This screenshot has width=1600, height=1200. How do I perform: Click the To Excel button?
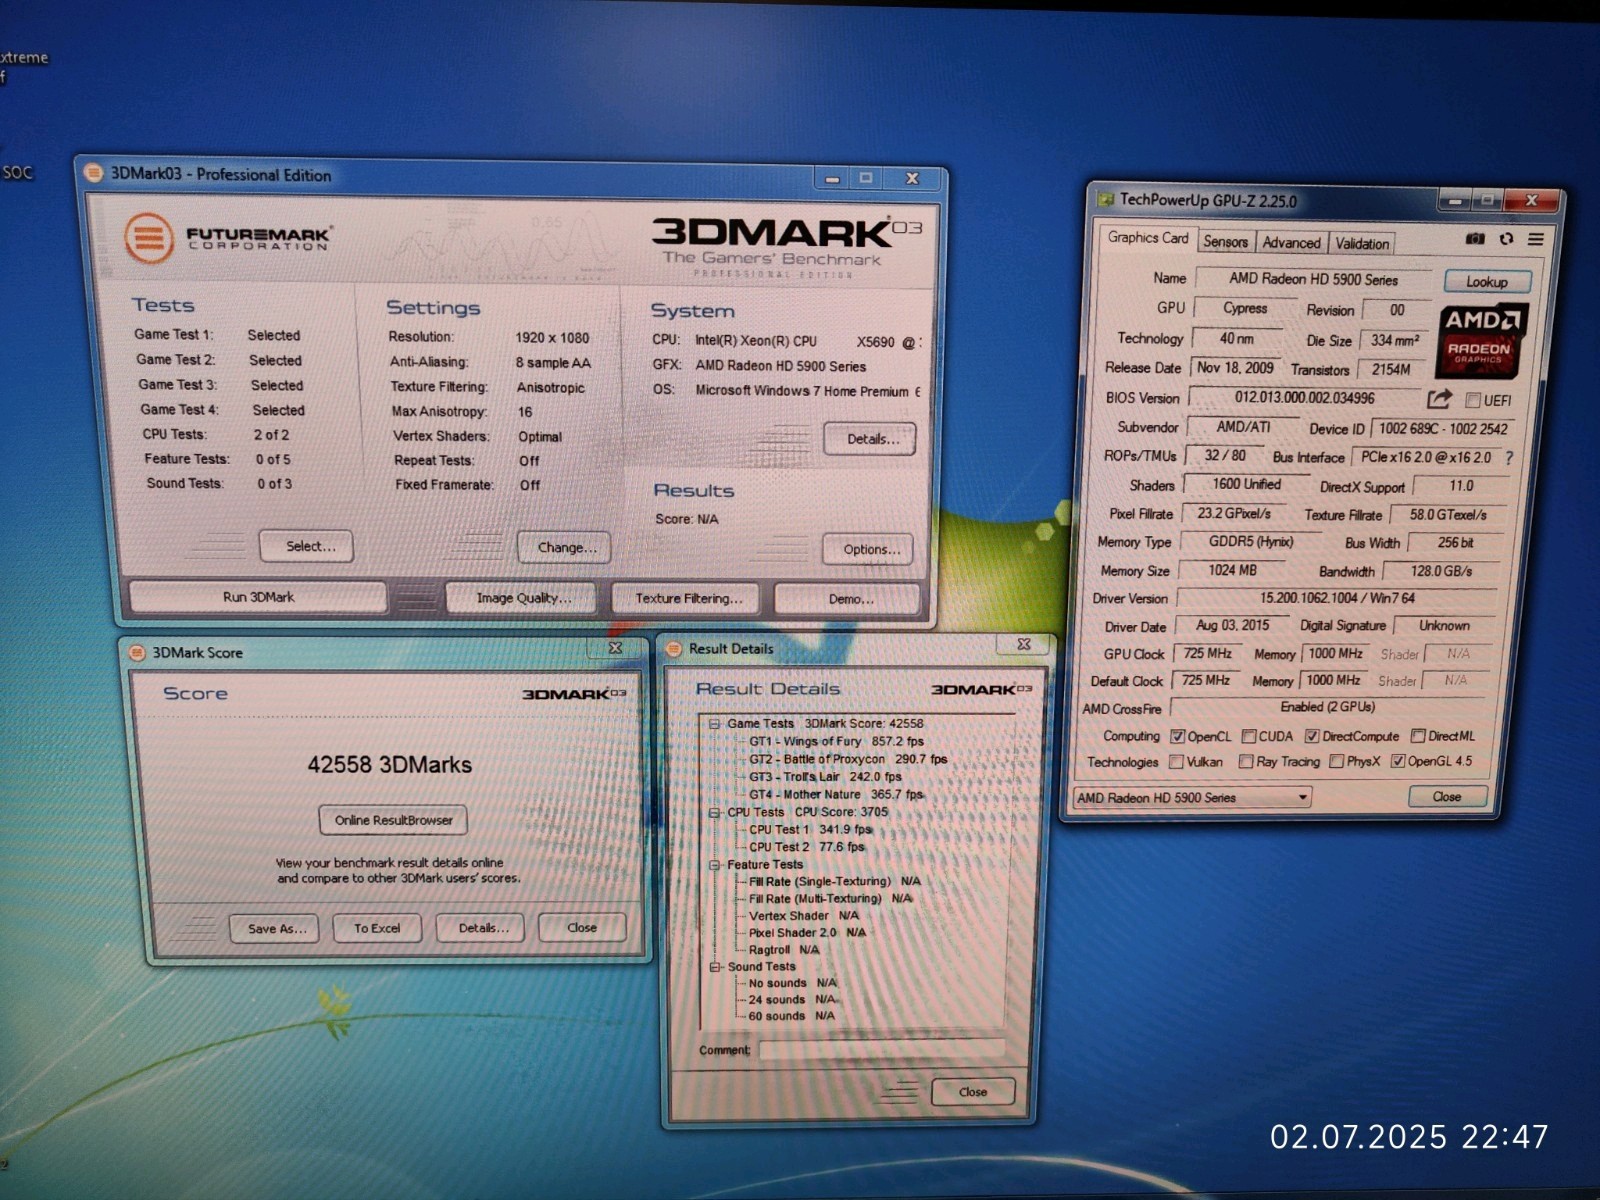pyautogui.click(x=377, y=928)
